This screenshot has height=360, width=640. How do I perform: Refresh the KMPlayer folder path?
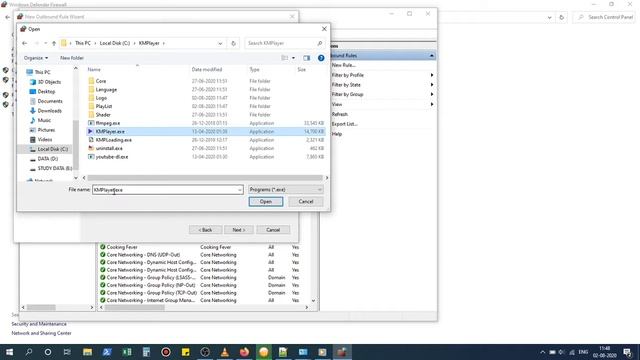point(233,43)
